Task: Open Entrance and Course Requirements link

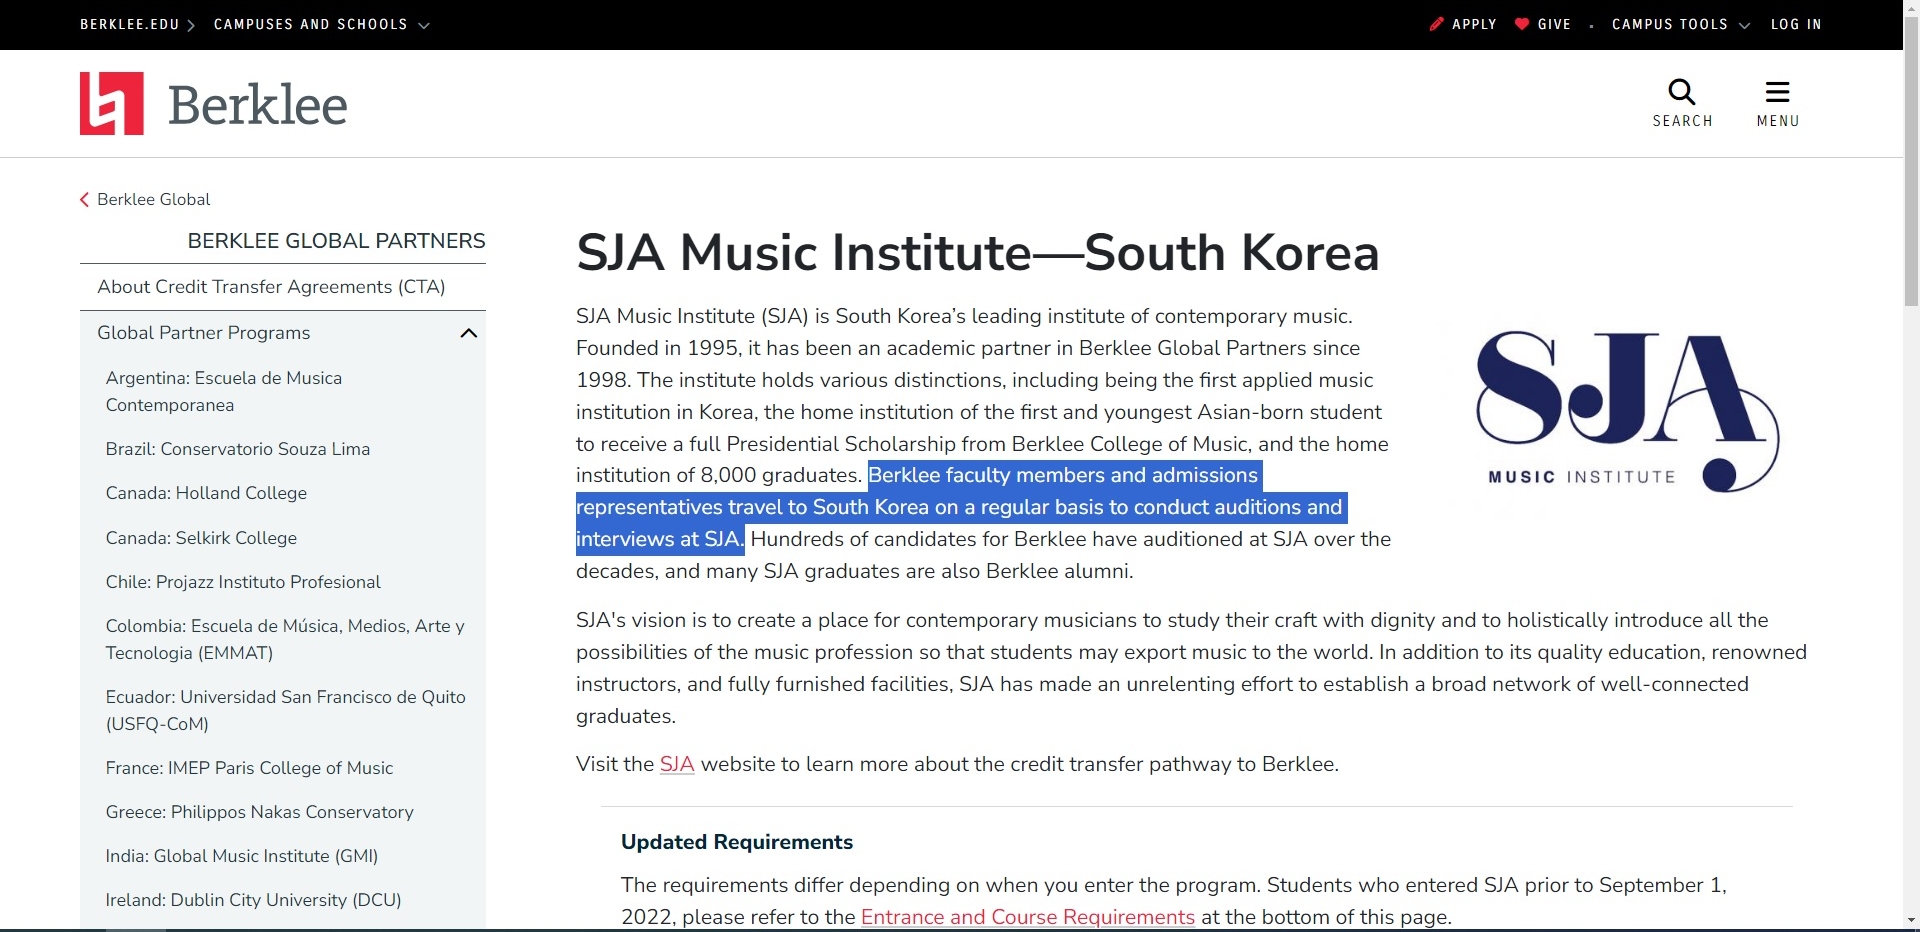Action: [1028, 917]
